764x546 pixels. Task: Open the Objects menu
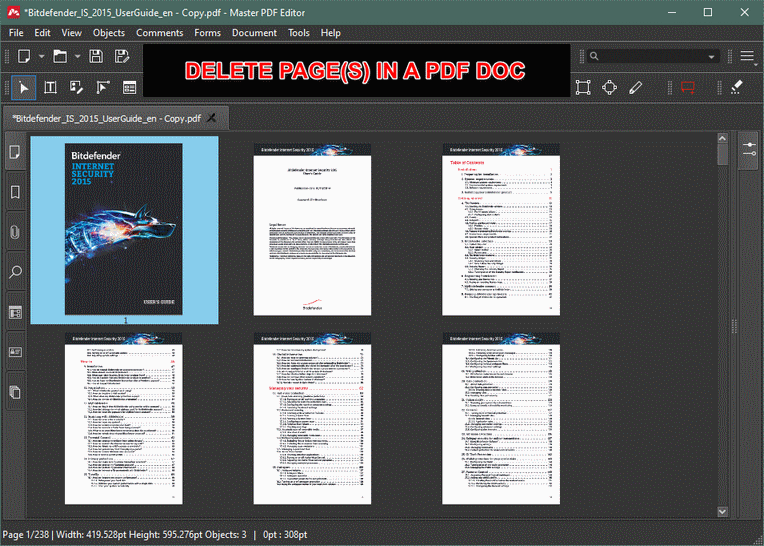[x=109, y=33]
